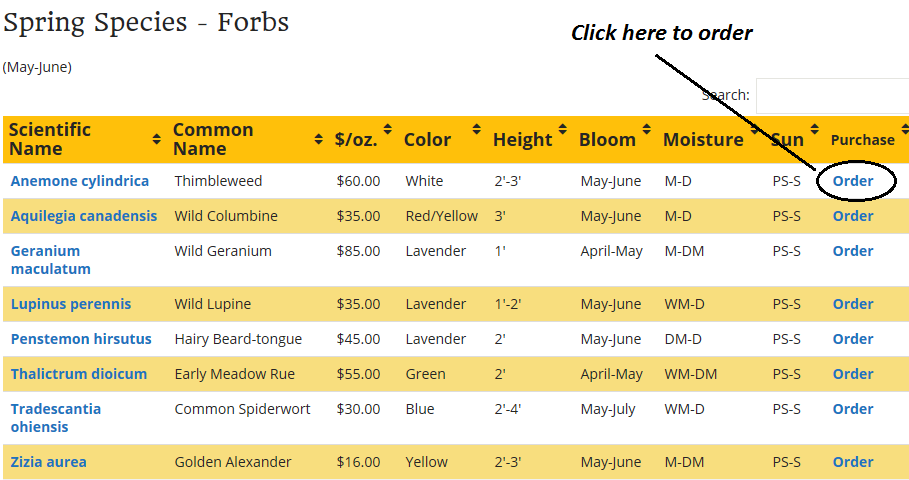Click Order for Wild Lupine
909x480 pixels.
tap(853, 304)
